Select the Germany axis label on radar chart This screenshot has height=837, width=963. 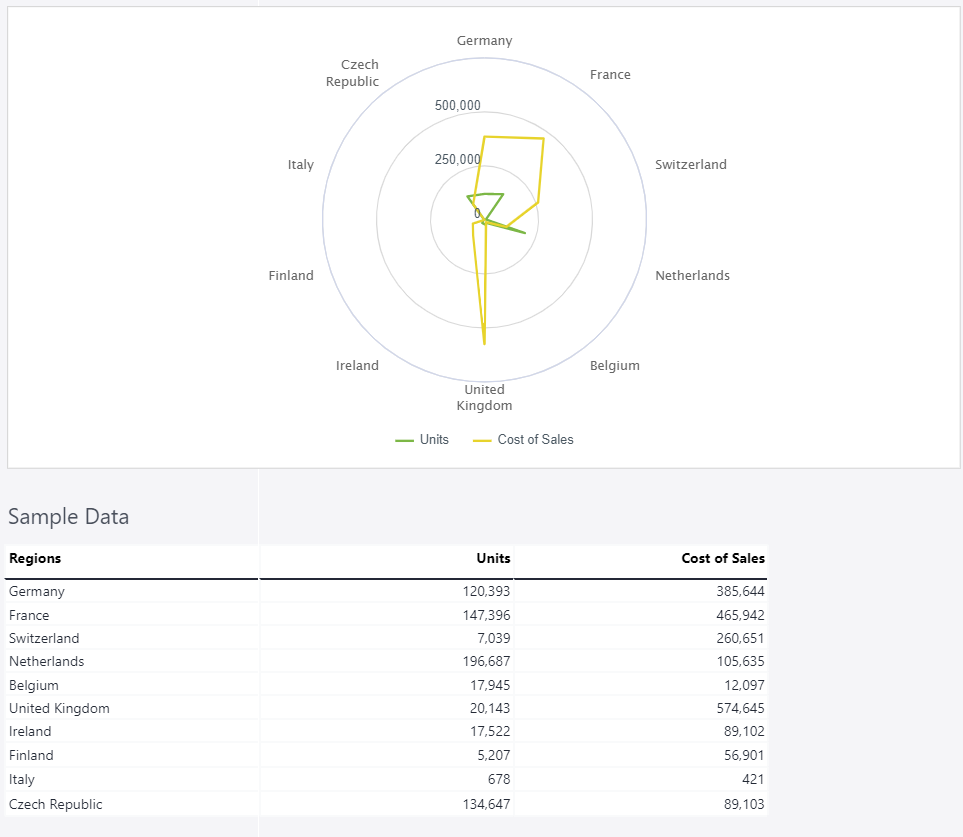coord(484,41)
